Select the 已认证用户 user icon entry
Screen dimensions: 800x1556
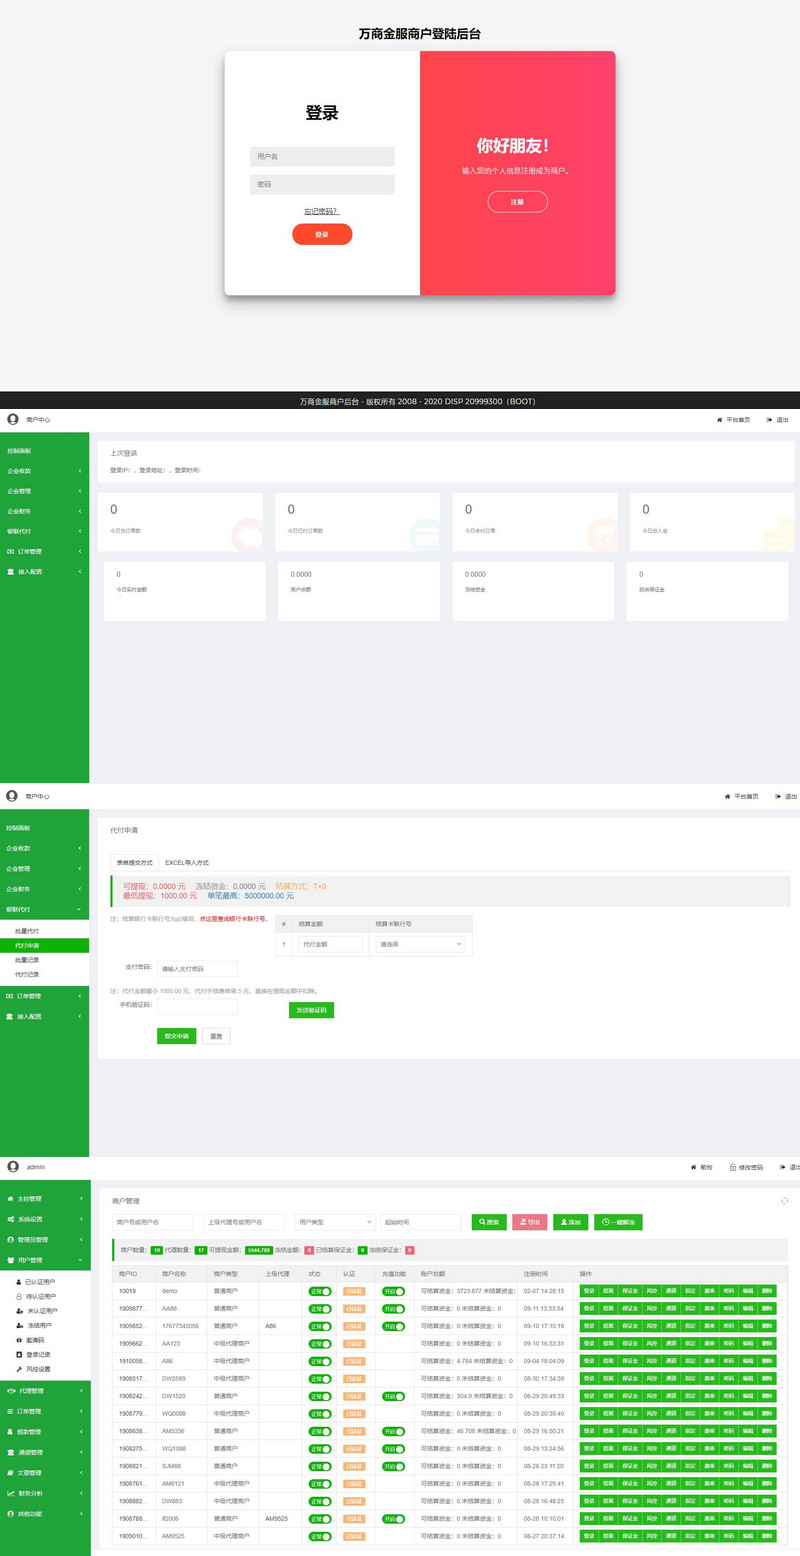19,1281
